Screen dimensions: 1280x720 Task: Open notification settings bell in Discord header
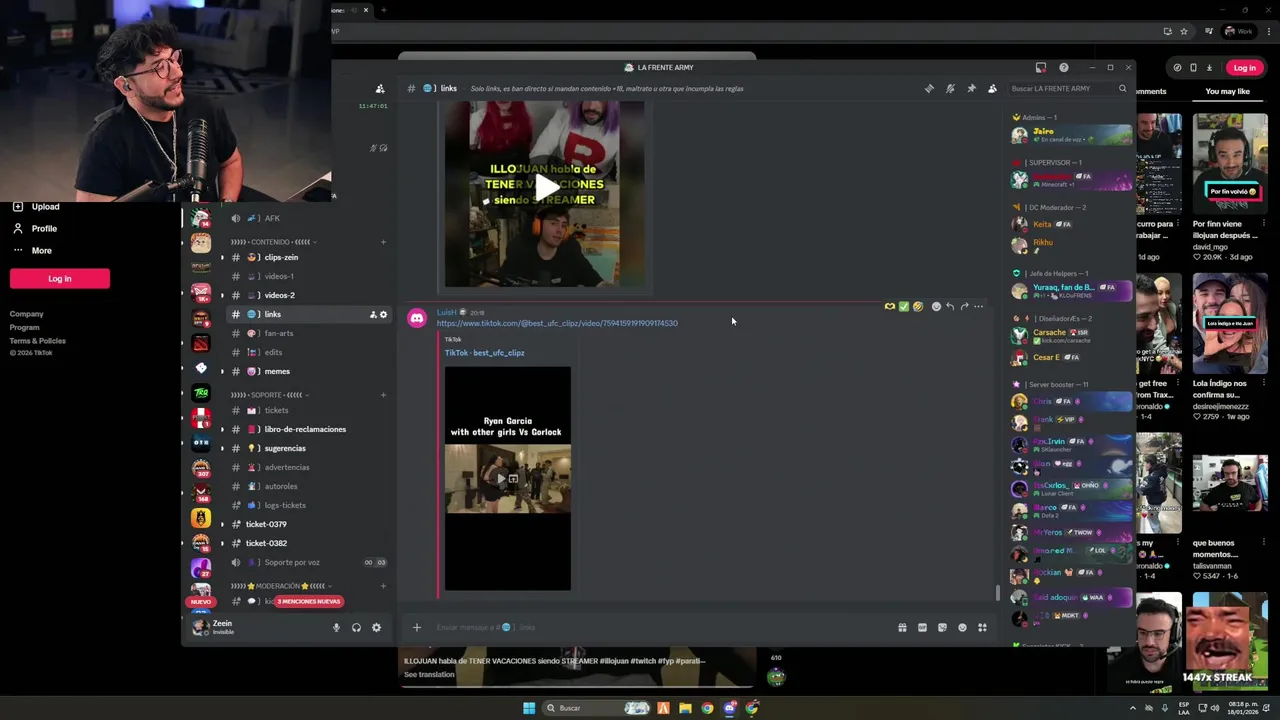950,88
